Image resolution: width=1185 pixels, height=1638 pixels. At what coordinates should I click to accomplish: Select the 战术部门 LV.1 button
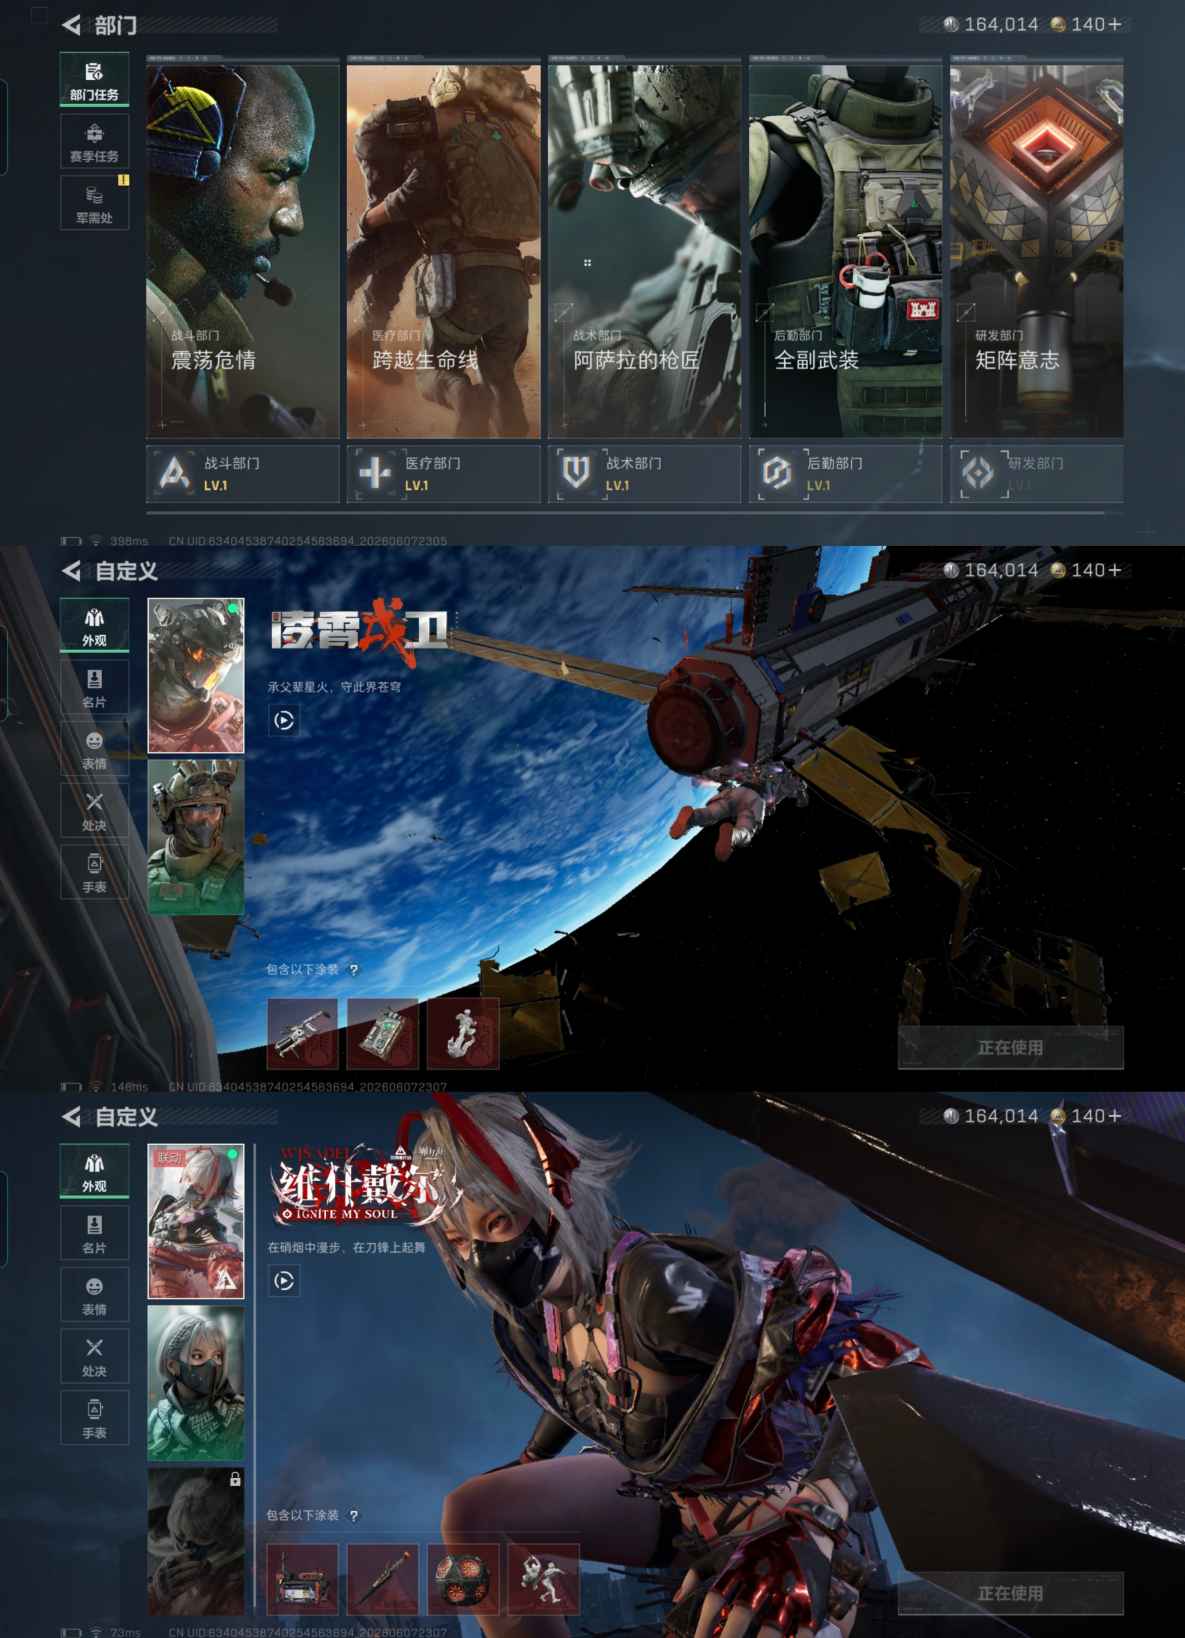645,473
